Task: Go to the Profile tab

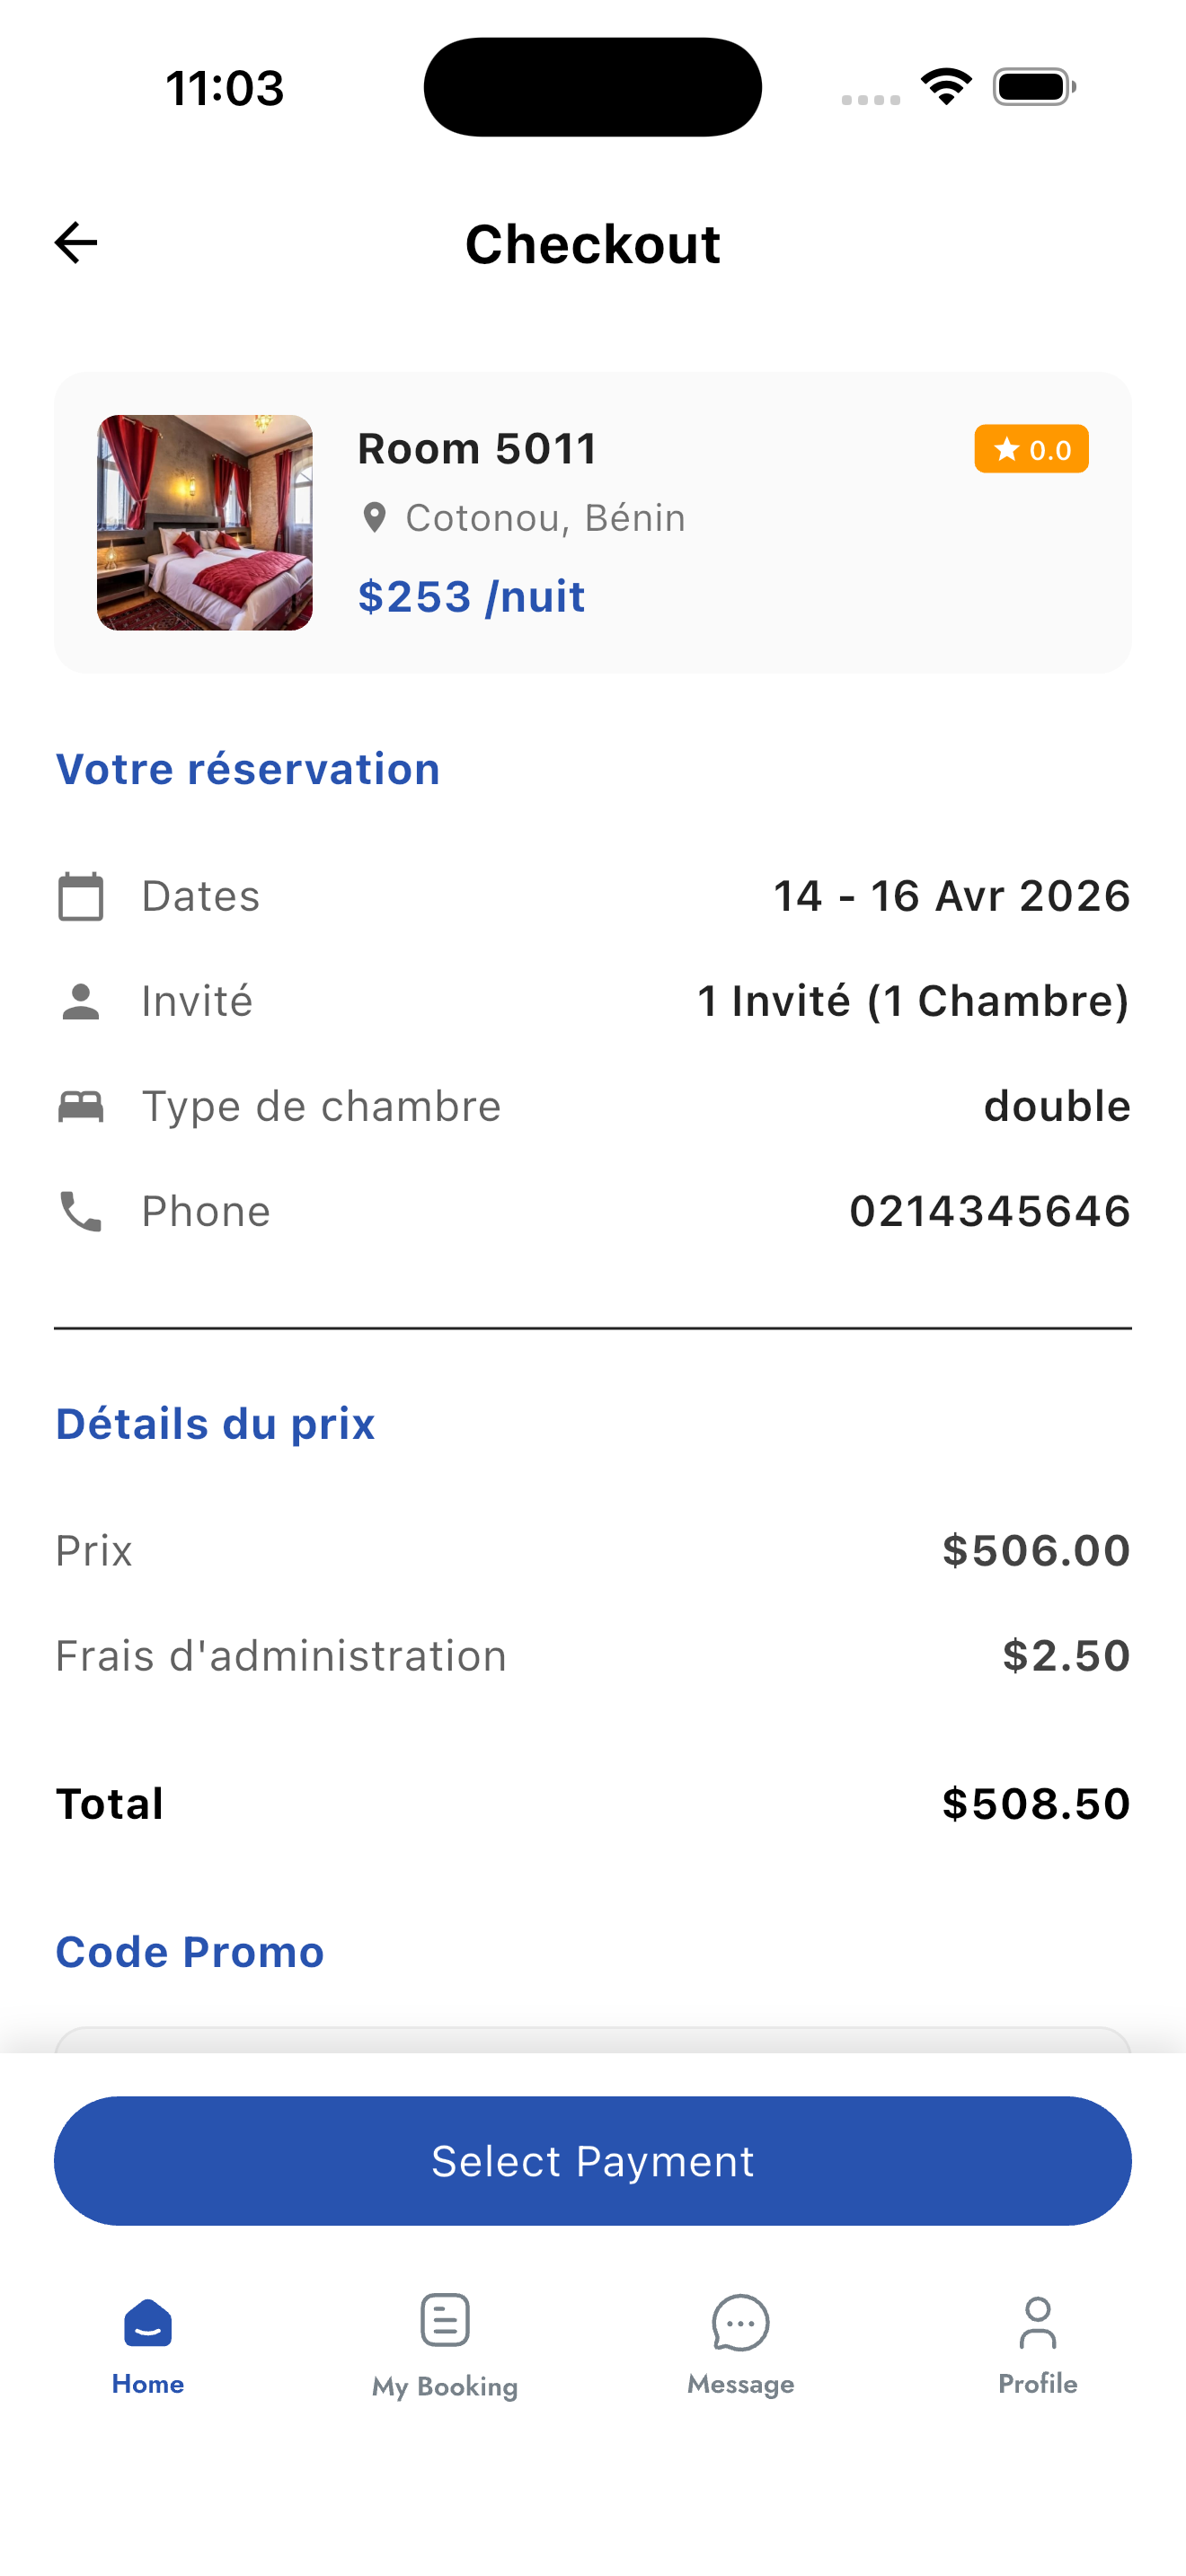Action: (1038, 2344)
